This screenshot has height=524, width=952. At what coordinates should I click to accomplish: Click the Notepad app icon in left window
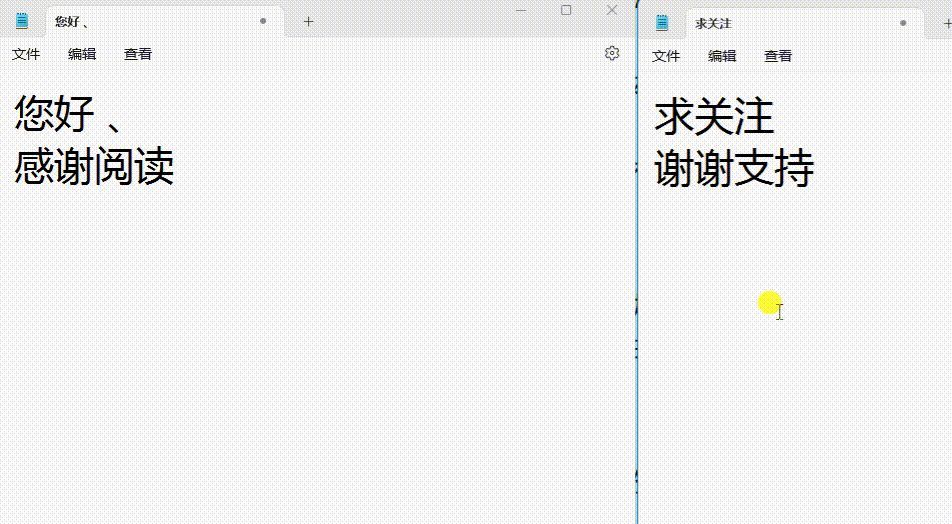coord(22,21)
